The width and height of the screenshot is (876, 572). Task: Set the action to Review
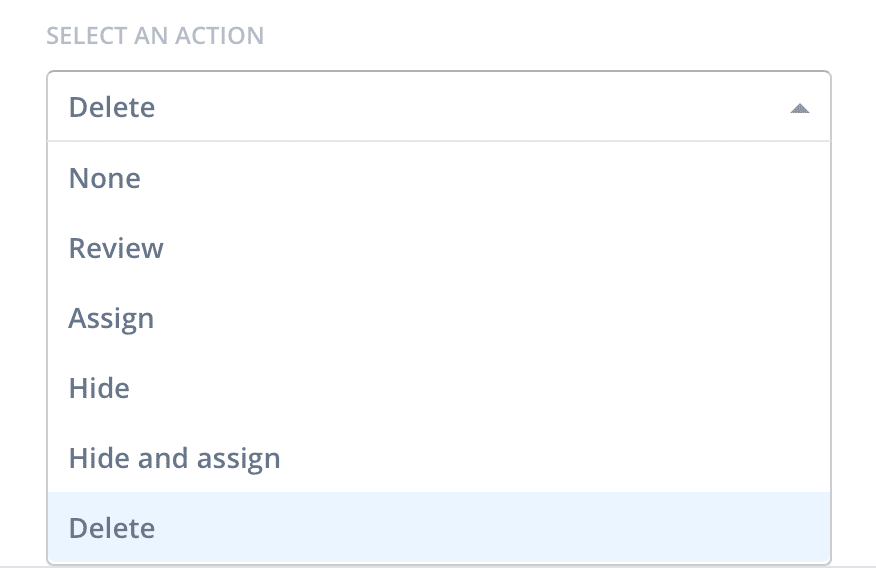[x=439, y=248]
